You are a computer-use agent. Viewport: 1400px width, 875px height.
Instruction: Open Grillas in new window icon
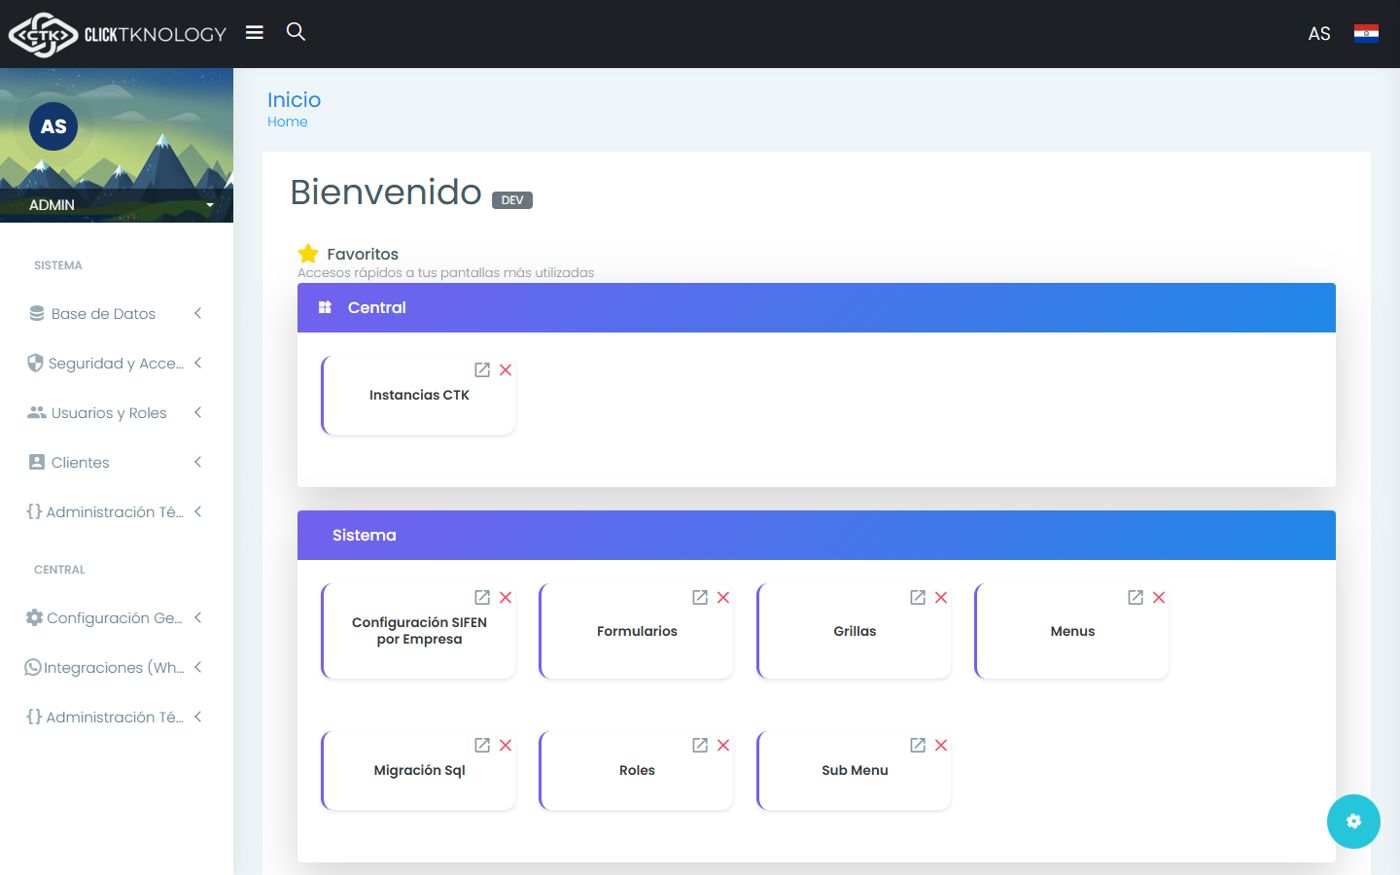click(917, 597)
